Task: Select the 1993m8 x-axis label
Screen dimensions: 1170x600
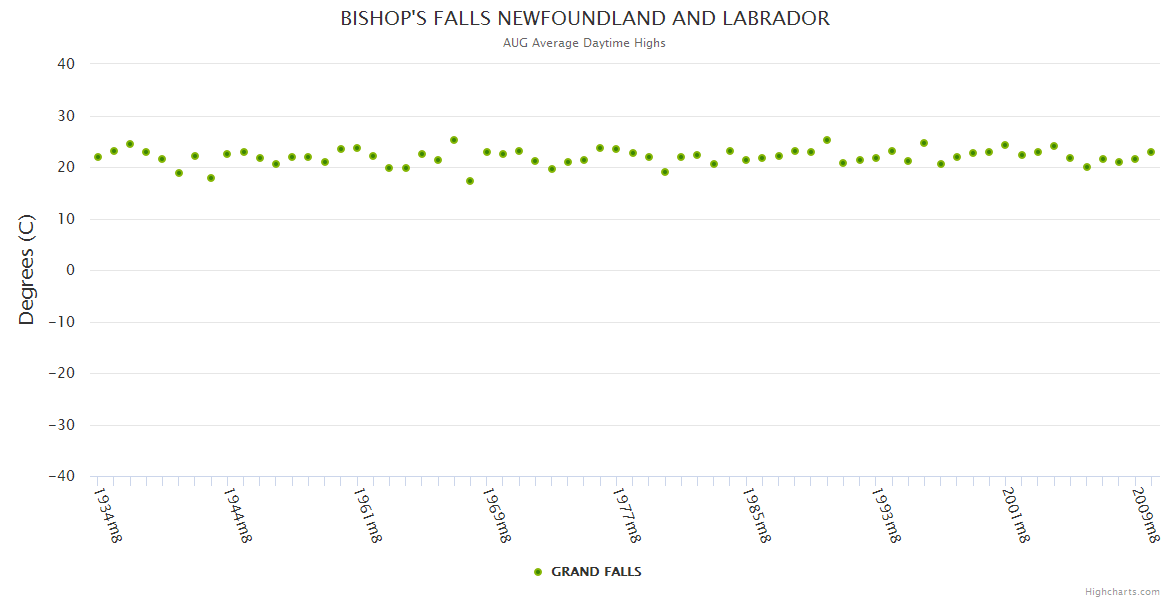Action: pos(886,515)
